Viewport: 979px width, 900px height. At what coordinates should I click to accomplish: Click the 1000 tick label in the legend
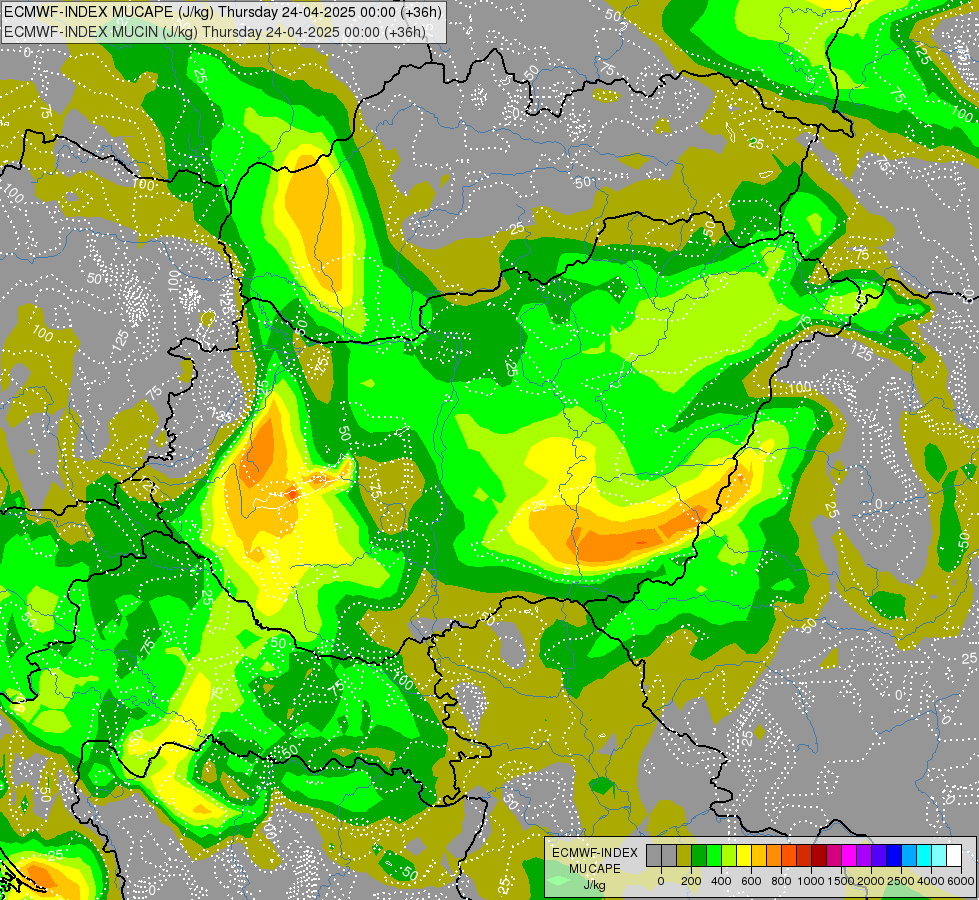(811, 881)
